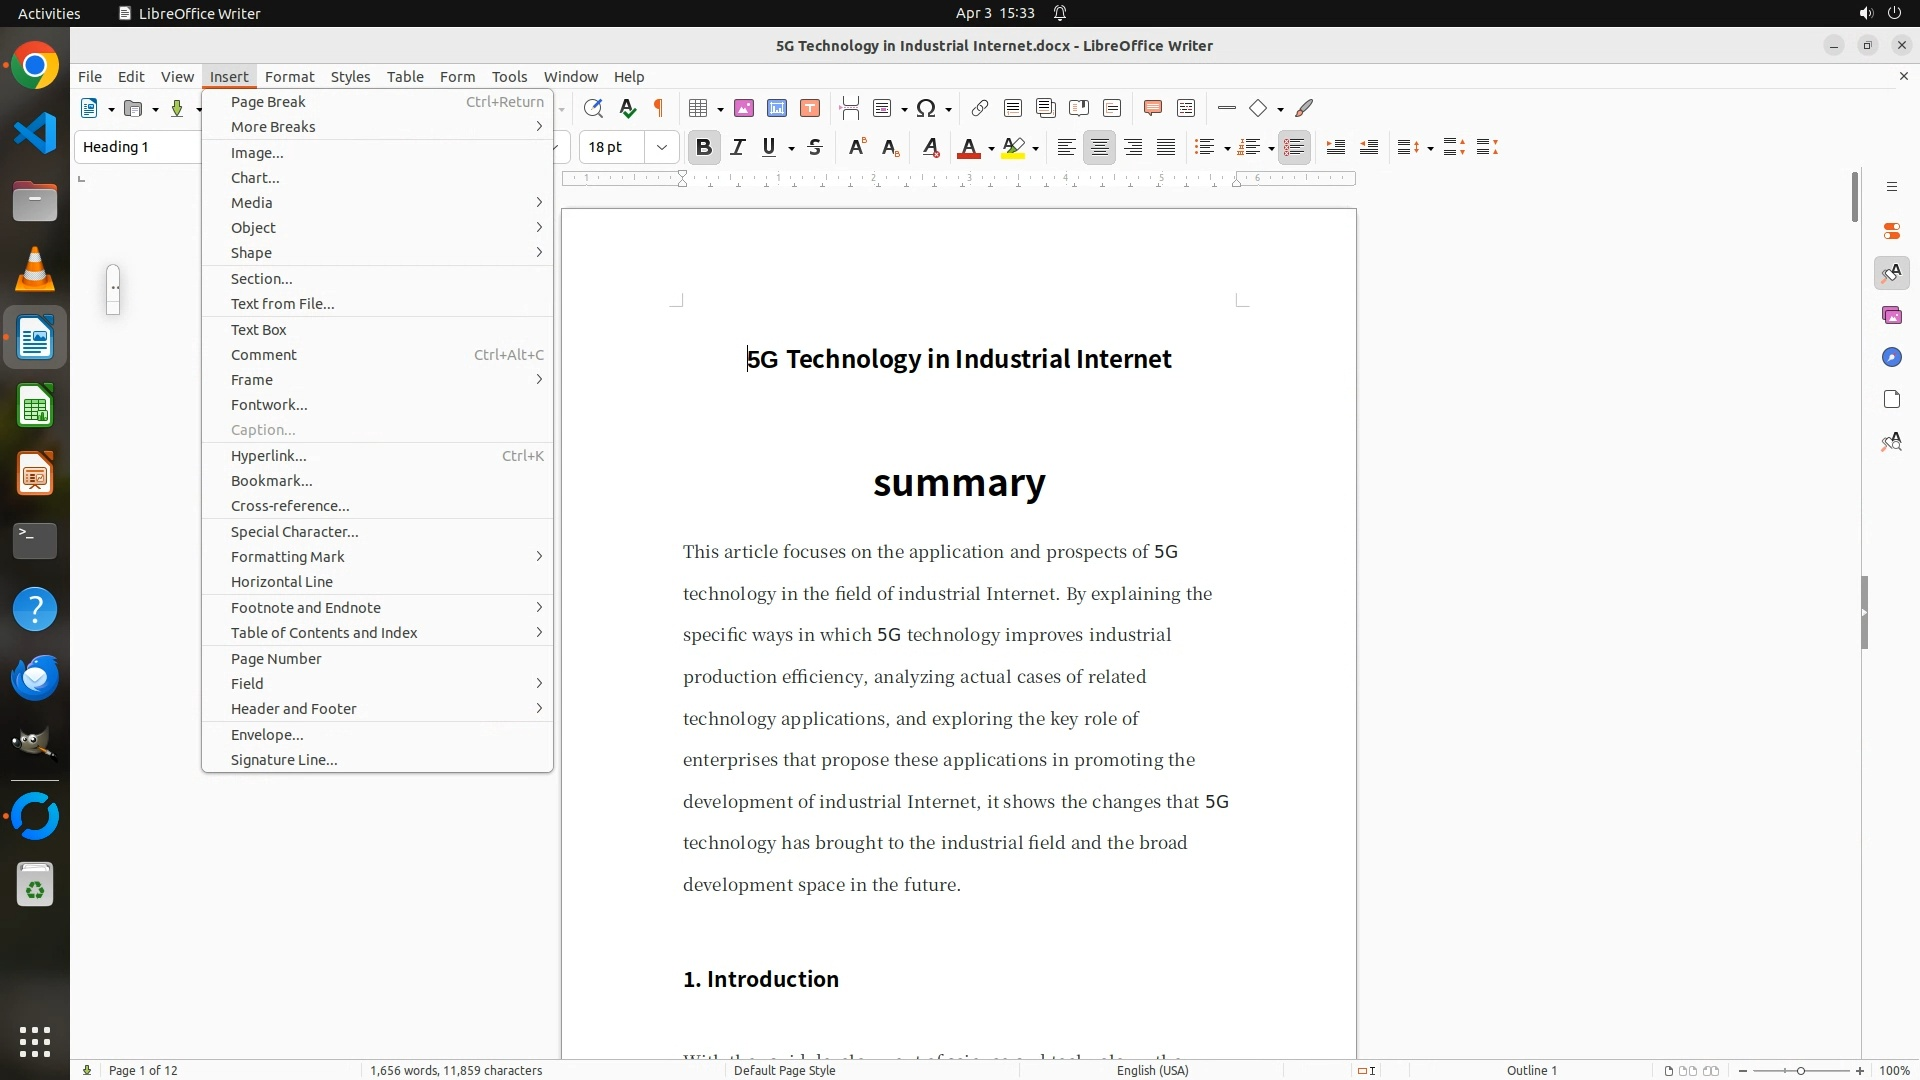Click the zoom slider in status bar
The width and height of the screenshot is (1920, 1080).
click(1800, 1070)
